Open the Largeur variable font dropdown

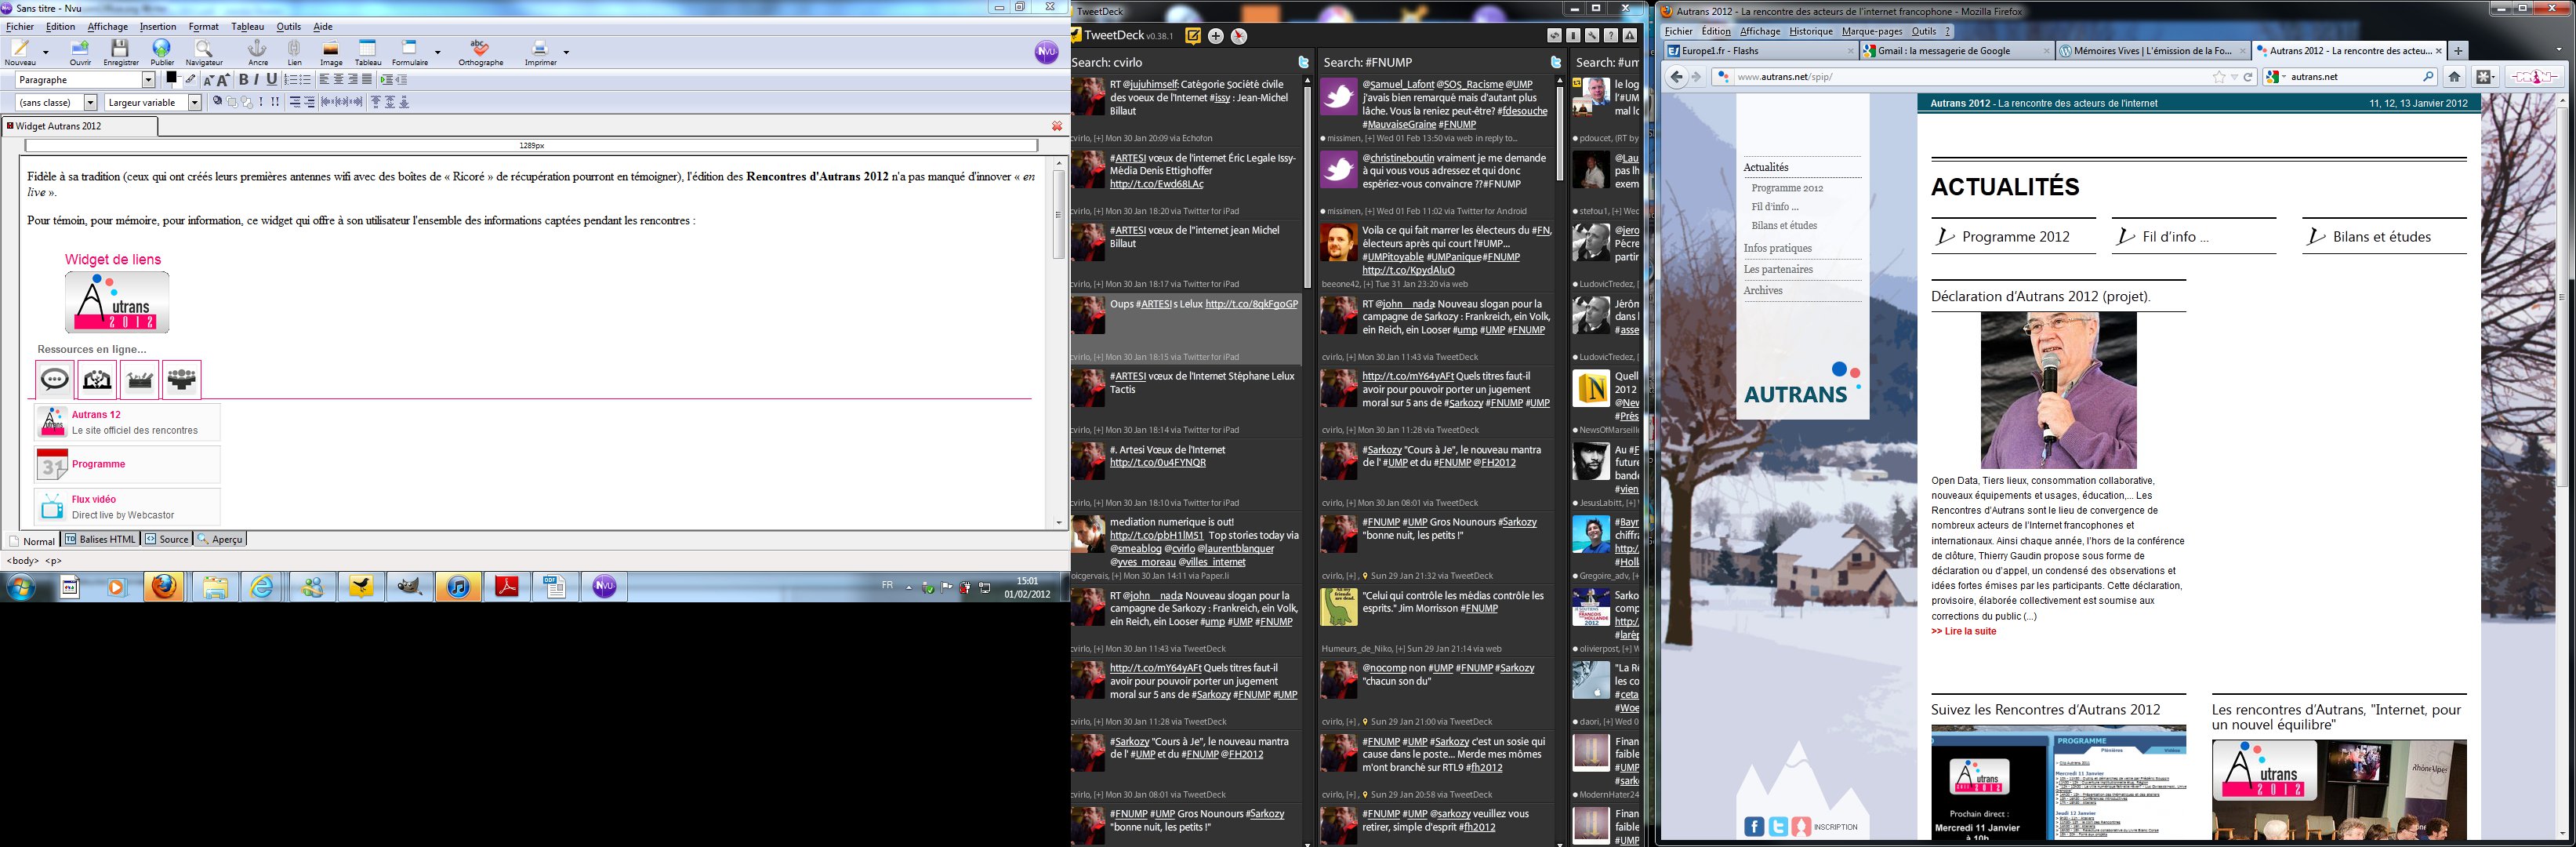tap(154, 102)
